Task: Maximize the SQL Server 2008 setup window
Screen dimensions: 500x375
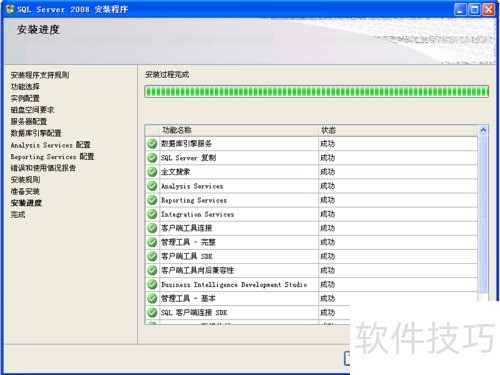Action: click(474, 10)
